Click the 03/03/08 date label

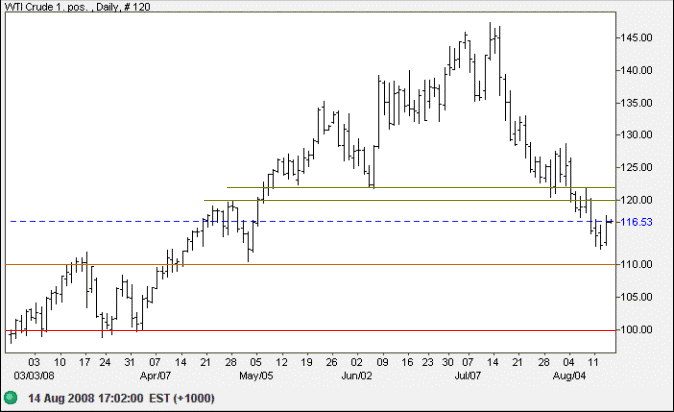[x=34, y=376]
